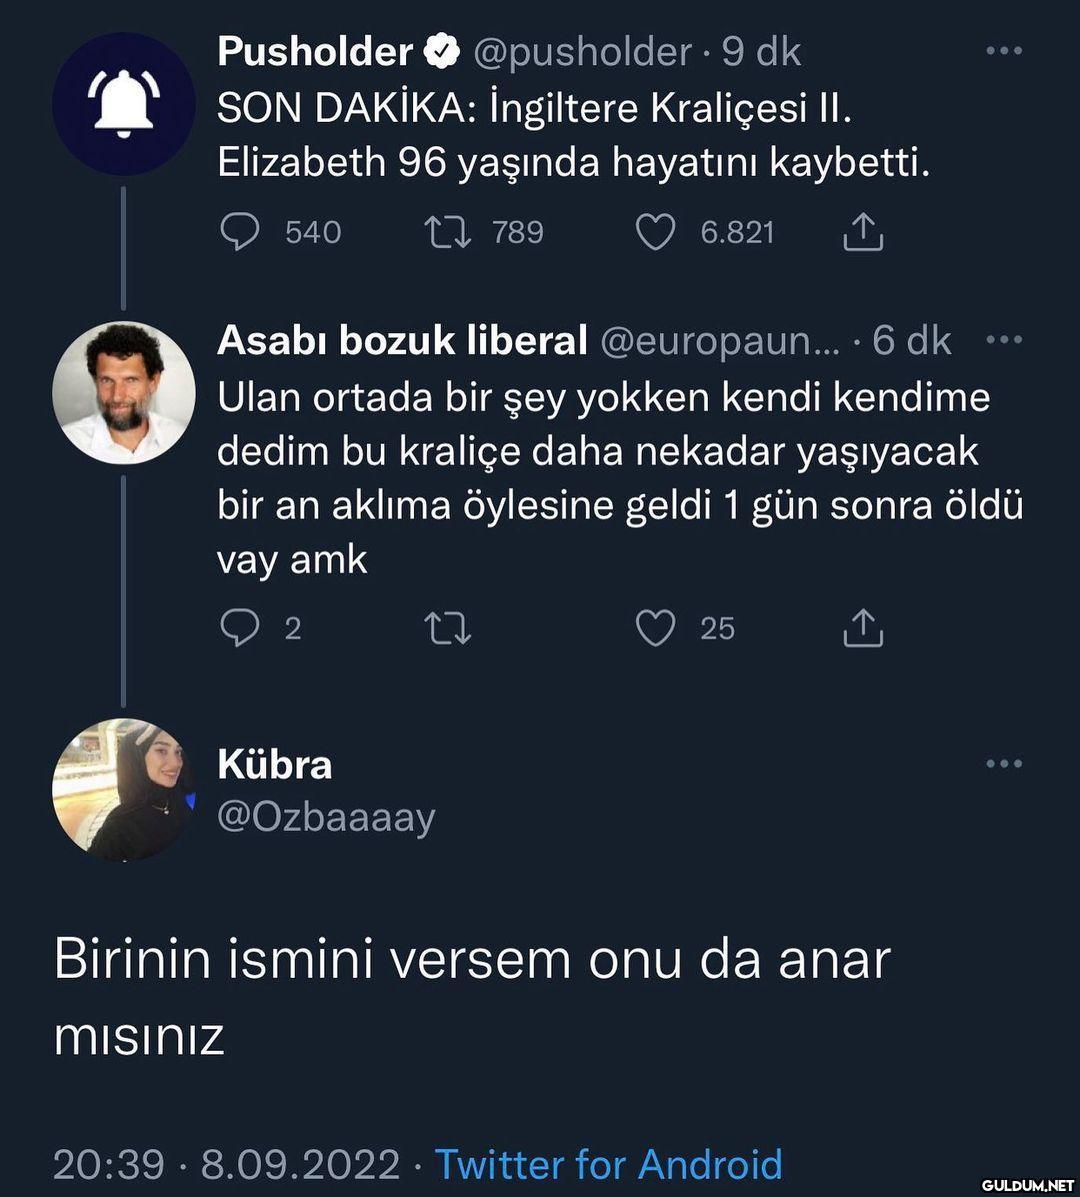
Task: Like Asabı bozuk liberal's tweet
Action: [656, 628]
